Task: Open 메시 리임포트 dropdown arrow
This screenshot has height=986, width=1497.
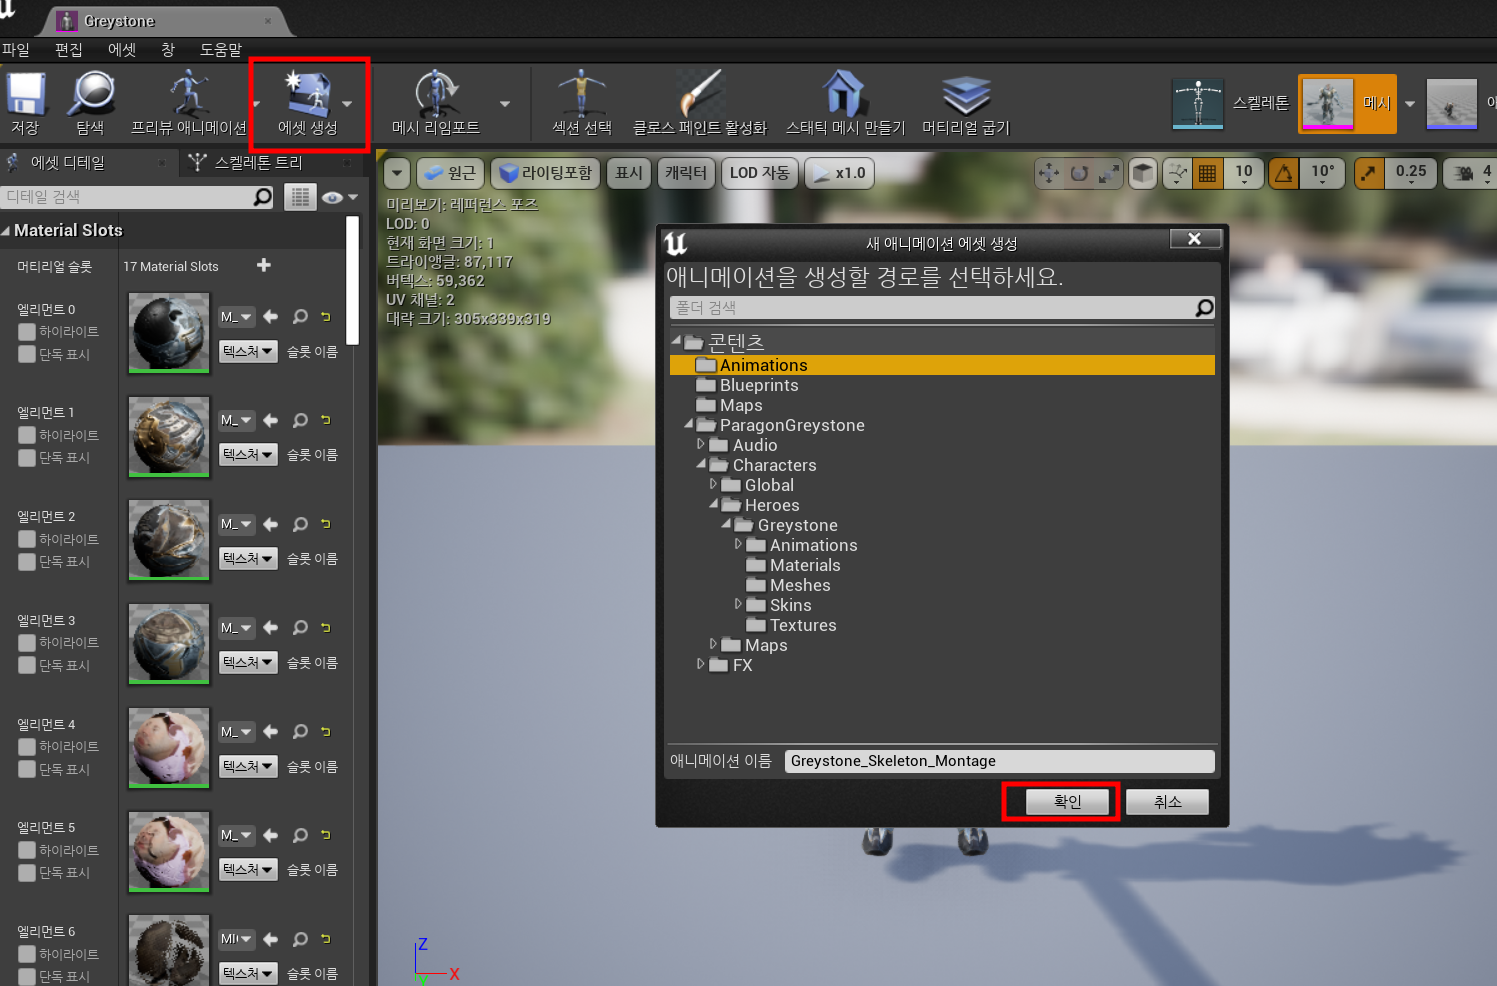Action: click(505, 104)
